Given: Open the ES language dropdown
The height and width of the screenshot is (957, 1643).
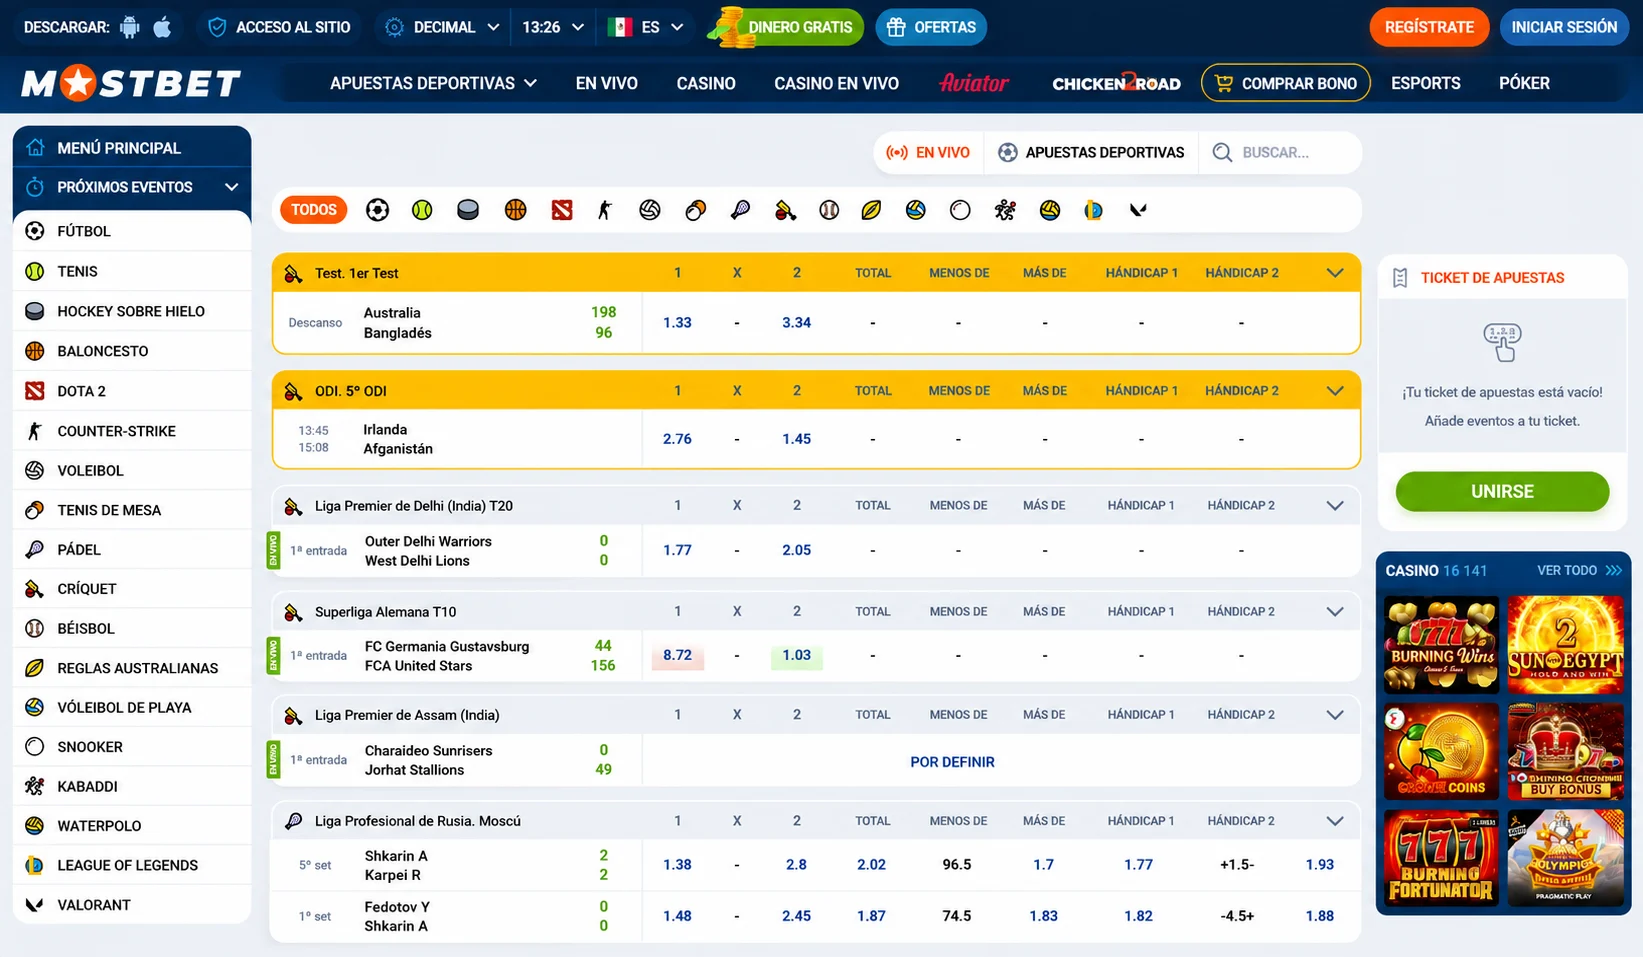Looking at the screenshot, I should click(646, 27).
